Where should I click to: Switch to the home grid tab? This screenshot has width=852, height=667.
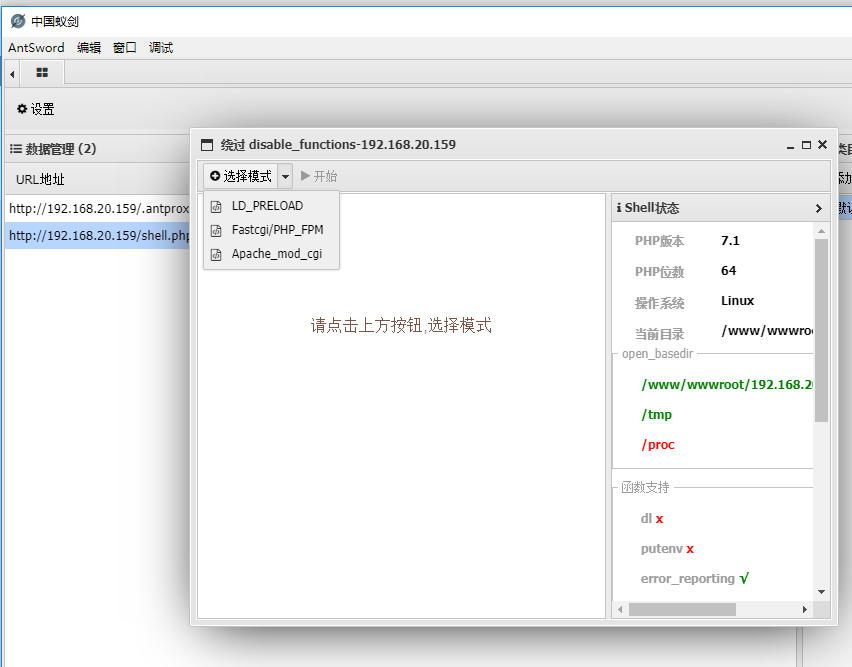tap(42, 72)
